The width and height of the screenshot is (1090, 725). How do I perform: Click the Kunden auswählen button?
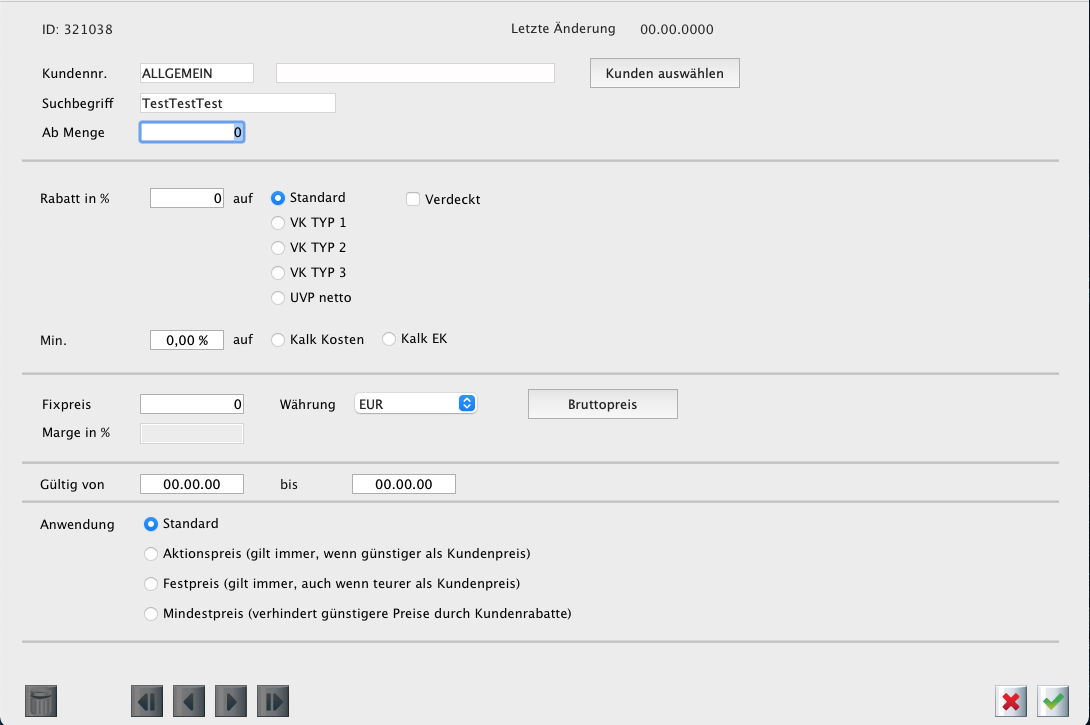[664, 74]
